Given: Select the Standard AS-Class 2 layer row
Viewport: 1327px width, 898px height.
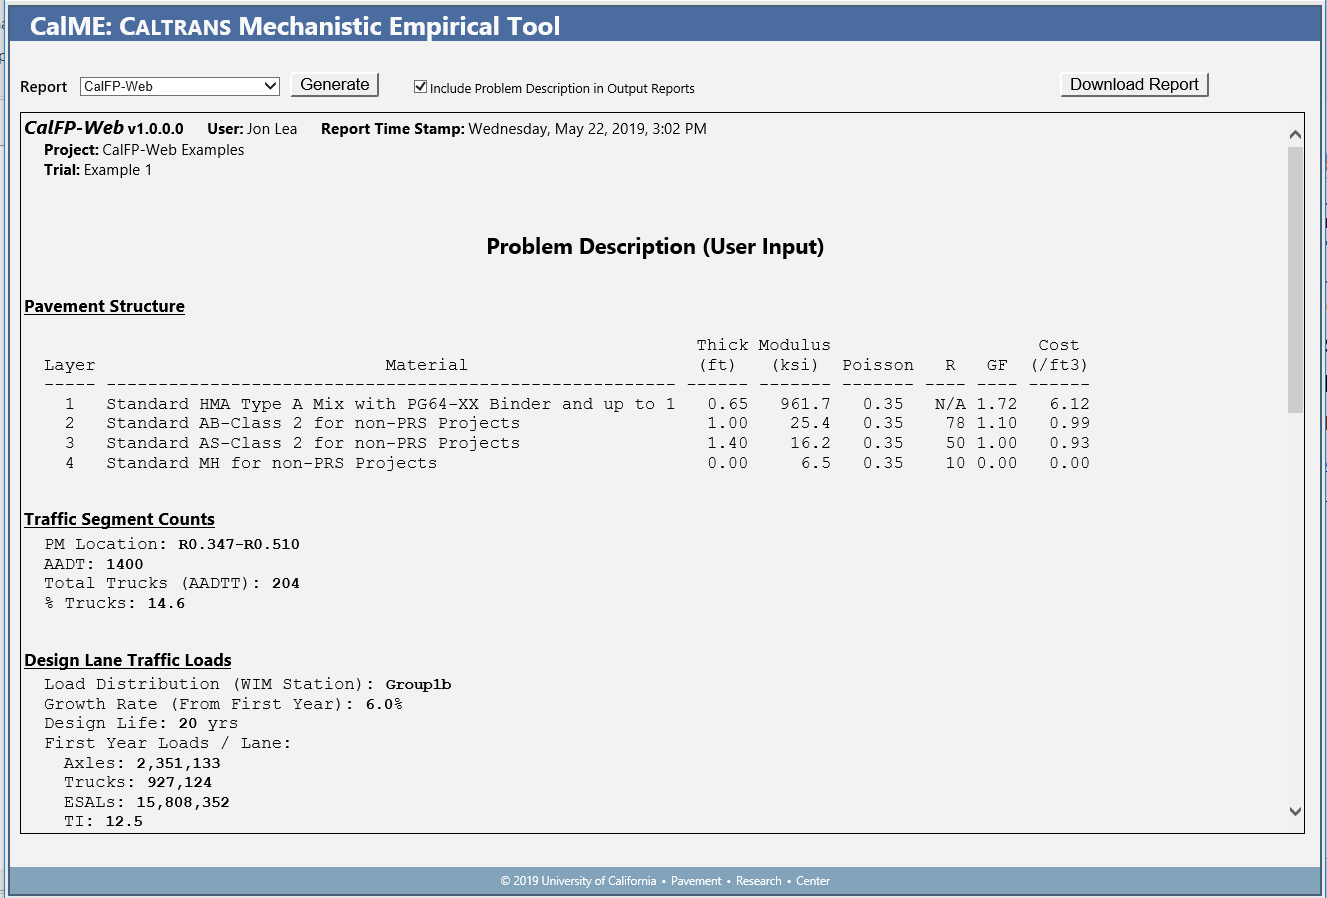Looking at the screenshot, I should [x=313, y=443].
